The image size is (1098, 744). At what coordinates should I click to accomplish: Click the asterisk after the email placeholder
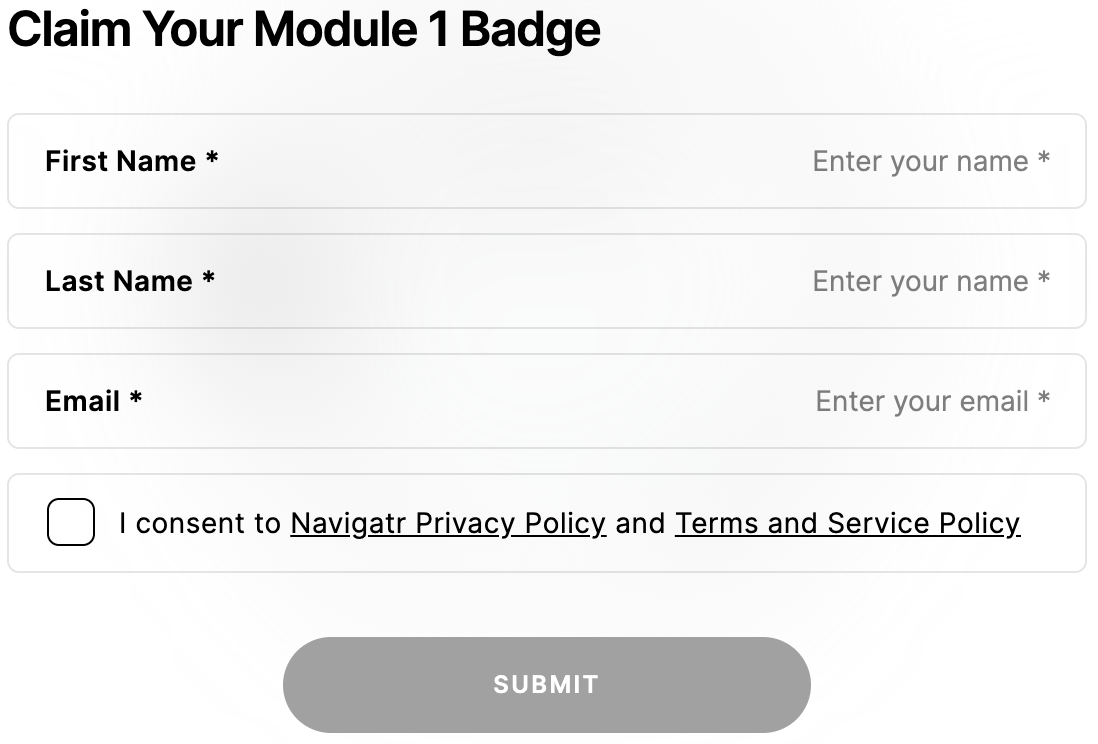pos(1044,400)
